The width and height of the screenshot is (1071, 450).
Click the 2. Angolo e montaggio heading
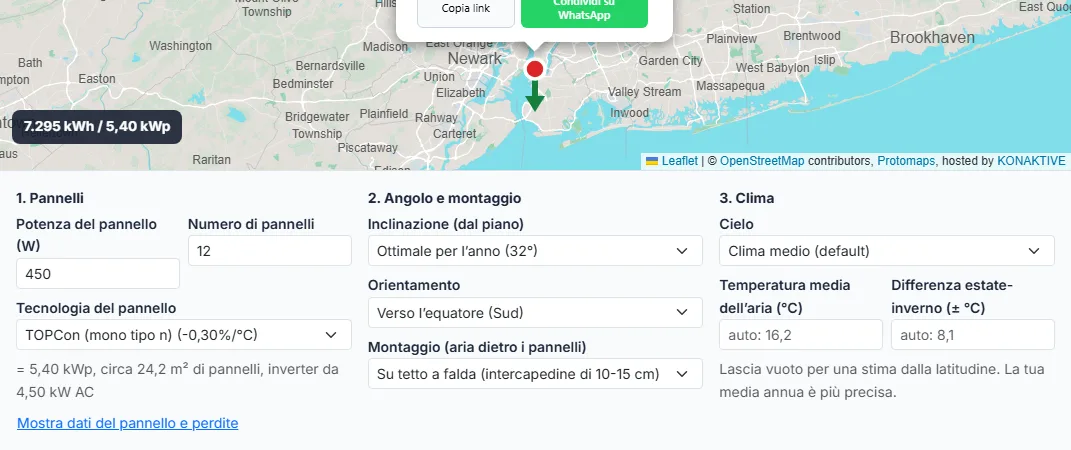(x=445, y=198)
